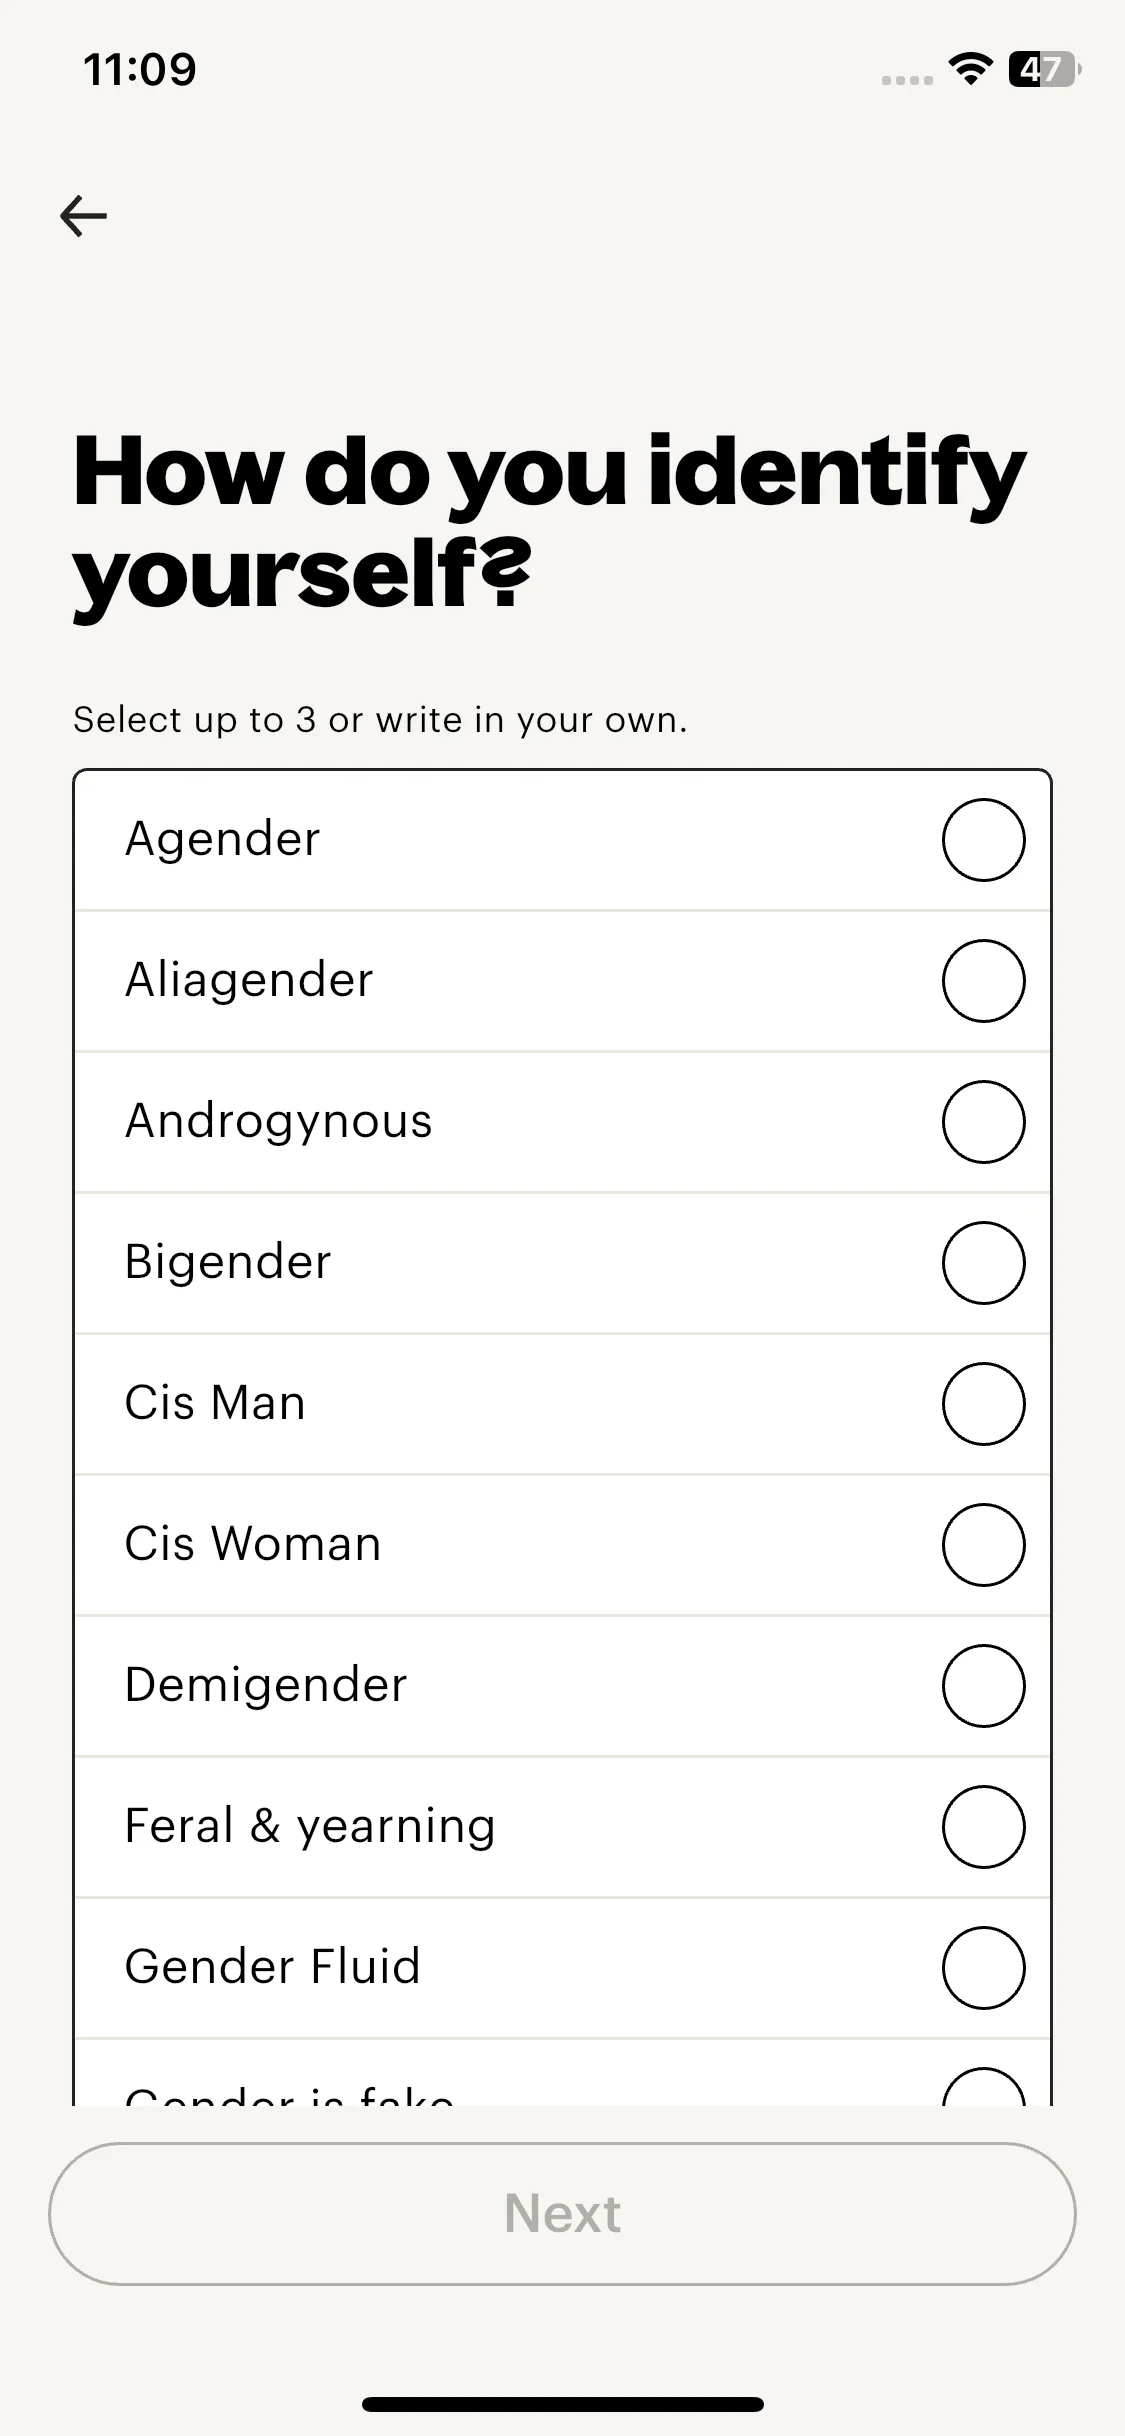Tap the 11:09 clock in status bar

tap(140, 70)
